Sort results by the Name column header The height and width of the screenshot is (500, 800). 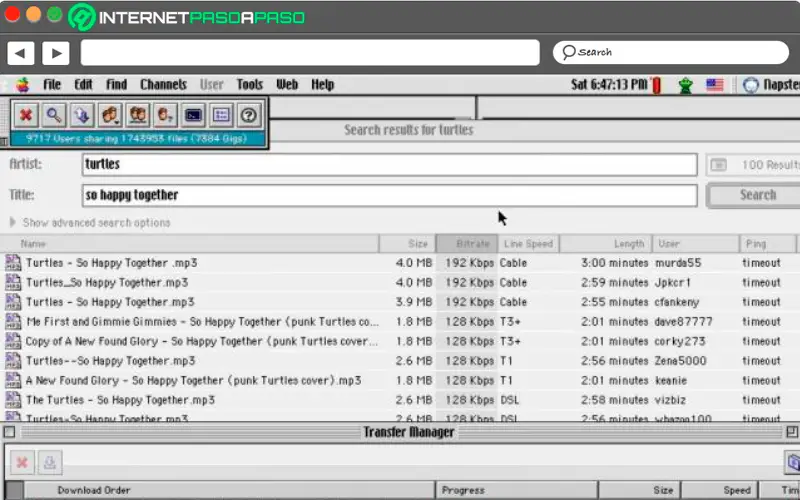190,244
